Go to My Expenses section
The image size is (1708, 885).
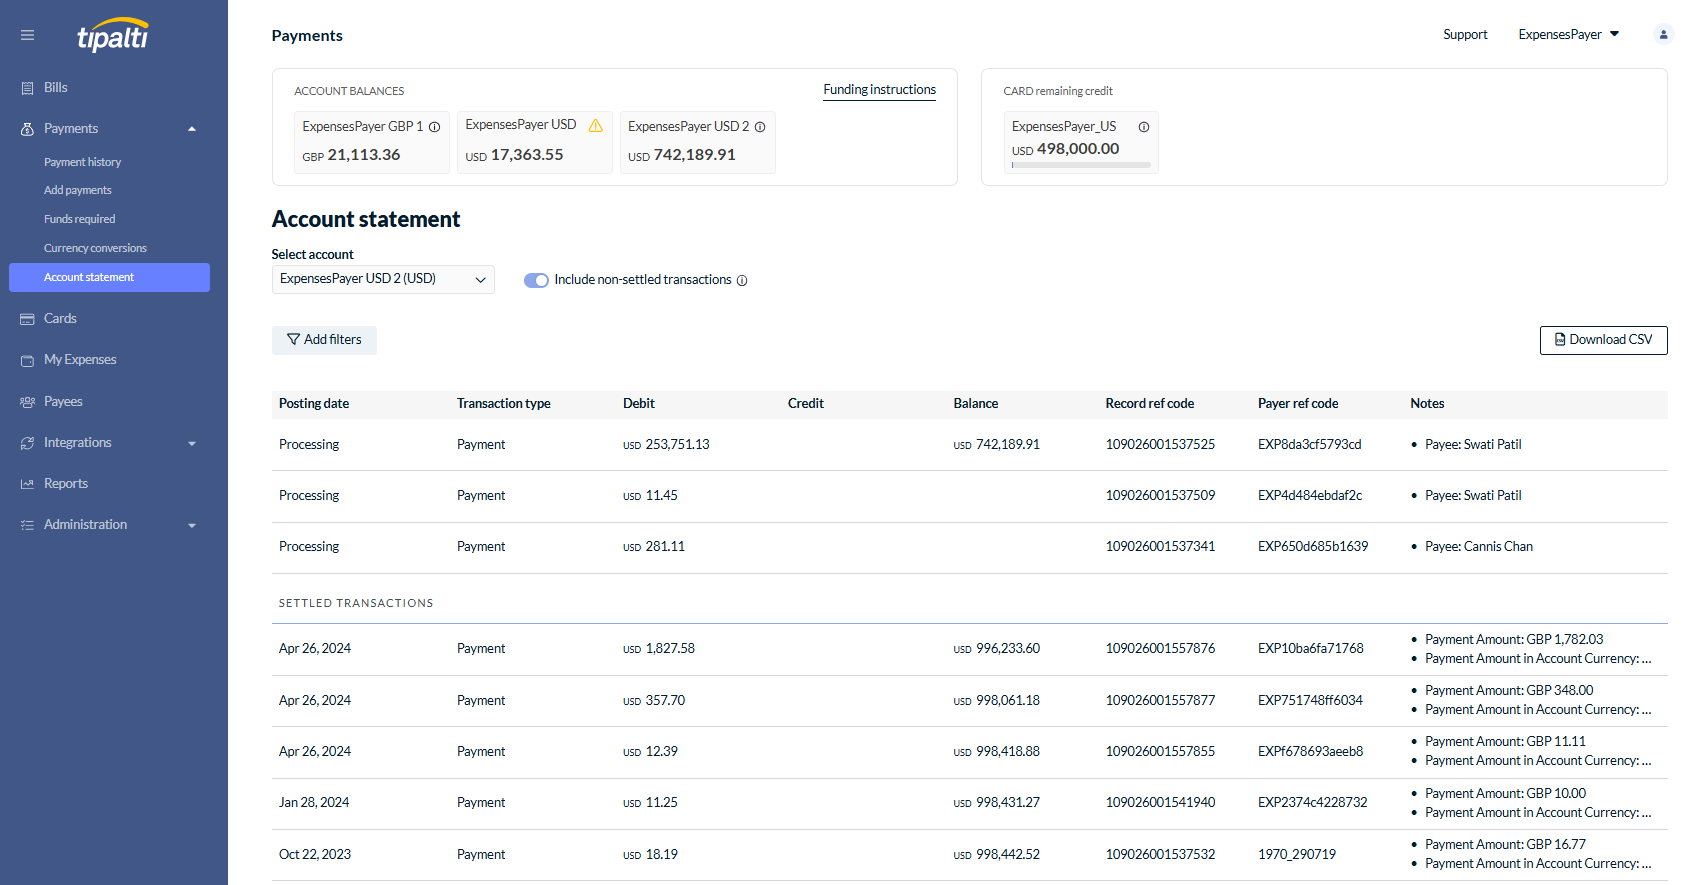pyautogui.click(x=80, y=360)
